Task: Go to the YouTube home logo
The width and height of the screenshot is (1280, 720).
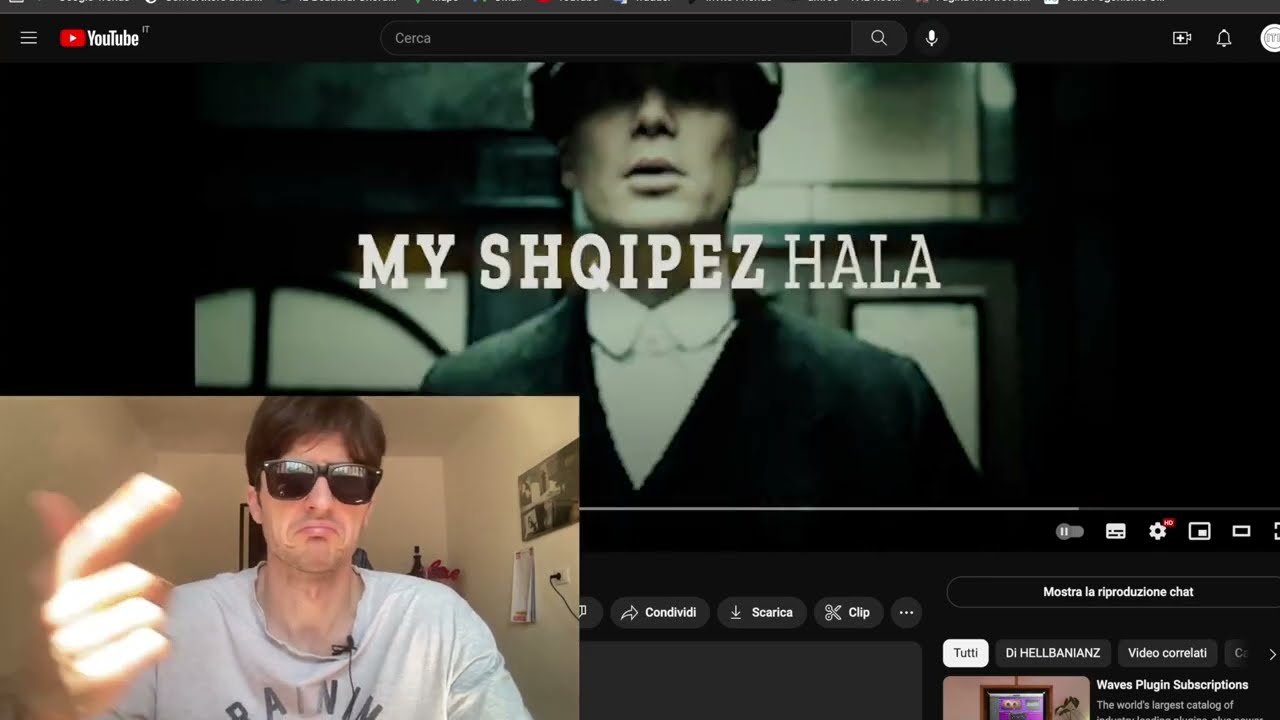Action: [x=99, y=38]
